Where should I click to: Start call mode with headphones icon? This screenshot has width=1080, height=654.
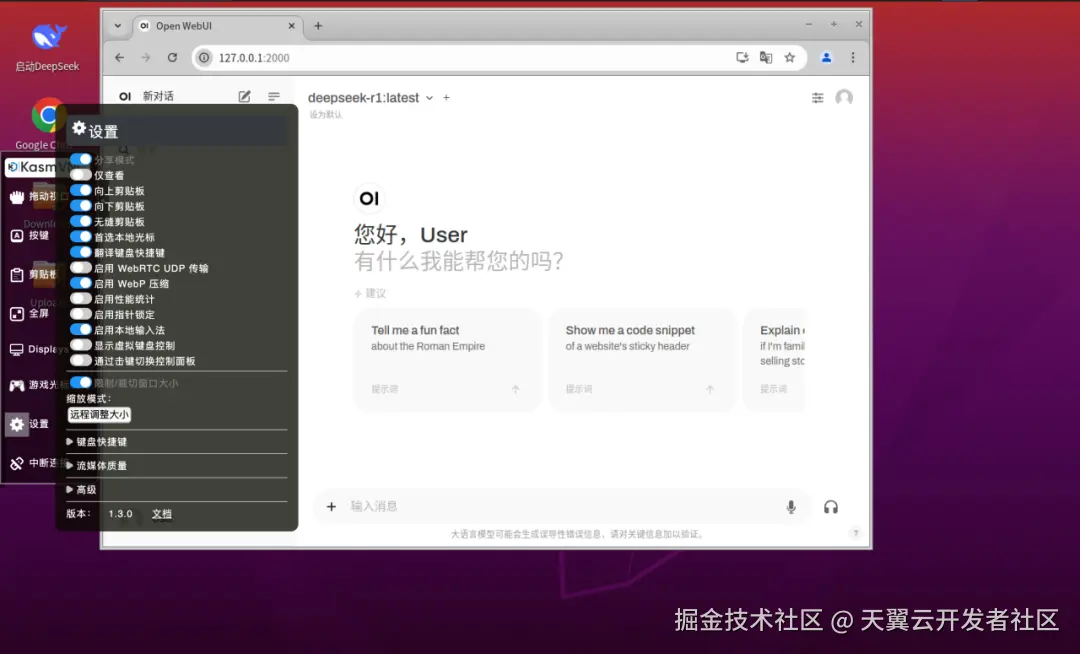point(831,507)
